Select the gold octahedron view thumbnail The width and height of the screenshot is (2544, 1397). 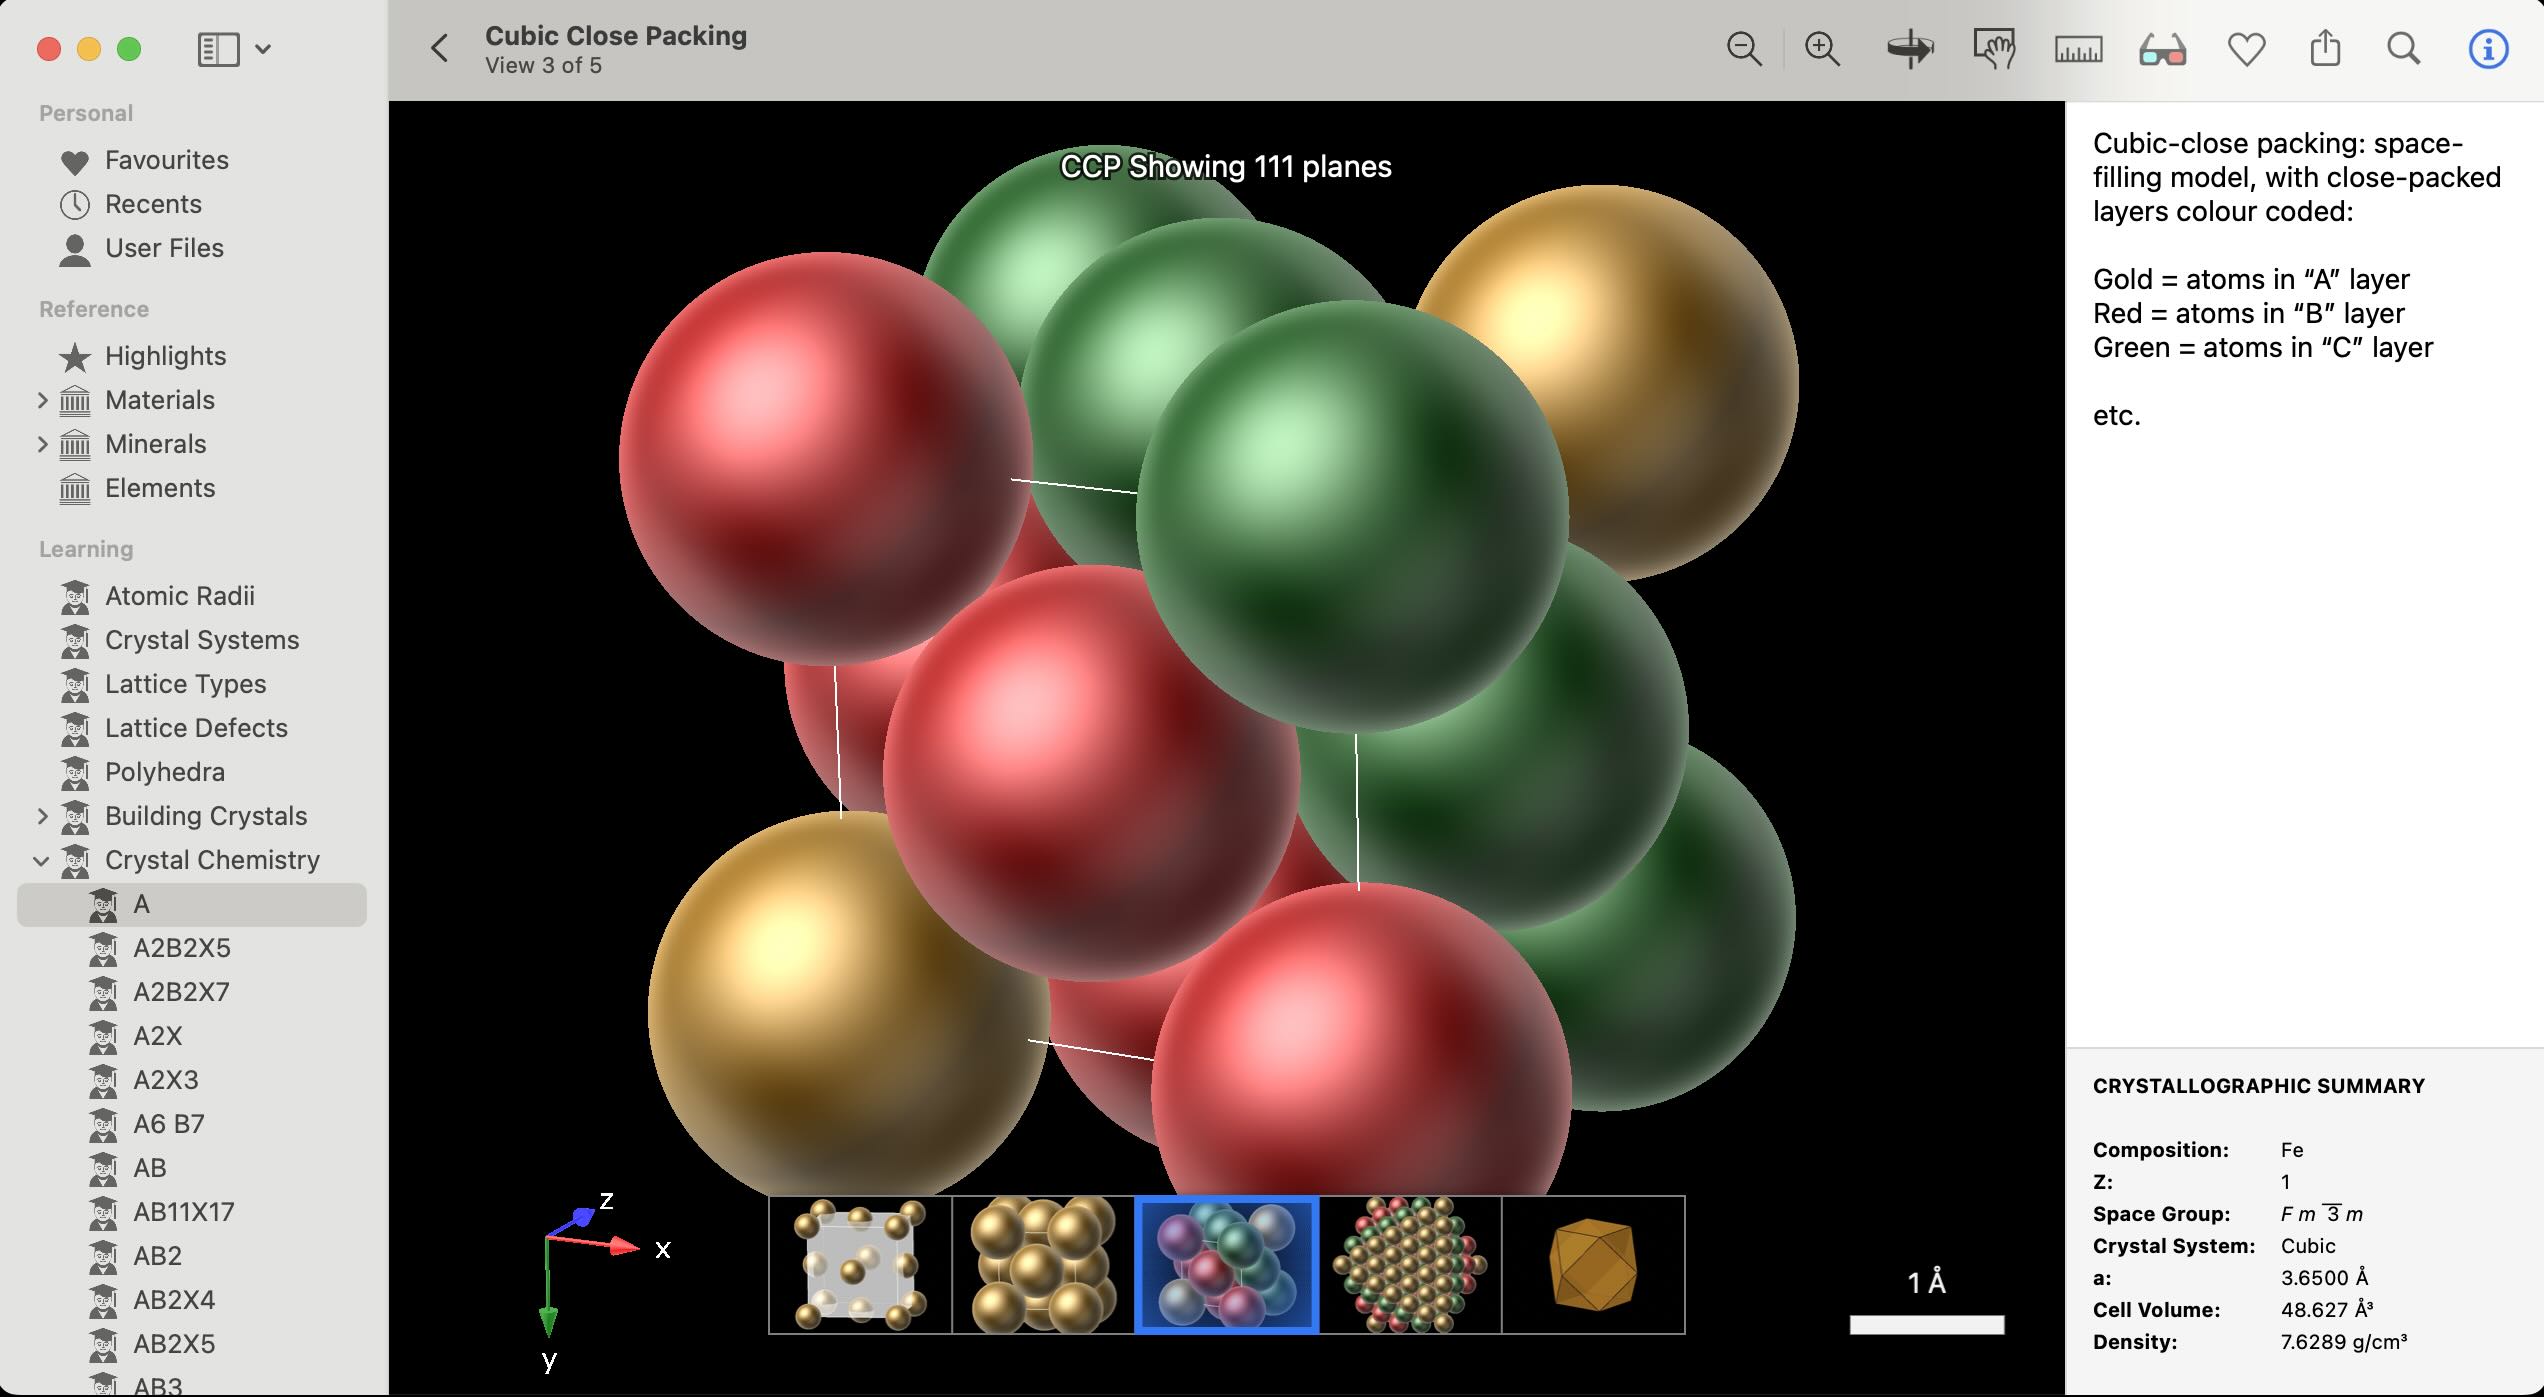click(1593, 1264)
